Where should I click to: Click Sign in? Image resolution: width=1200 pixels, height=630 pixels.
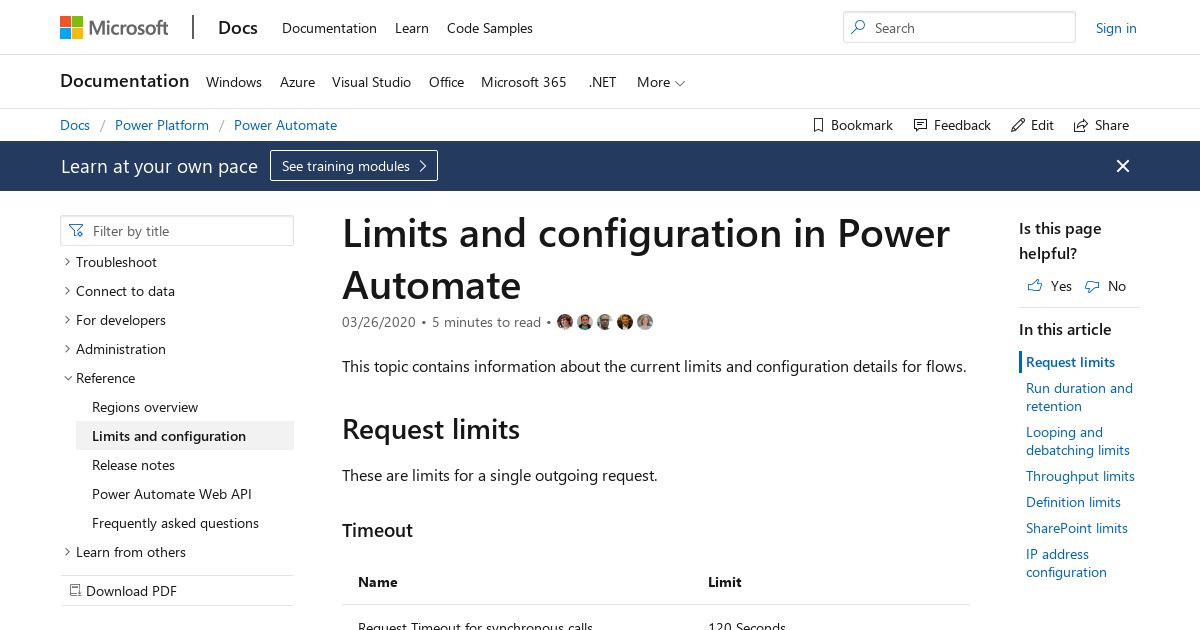pos(1116,28)
